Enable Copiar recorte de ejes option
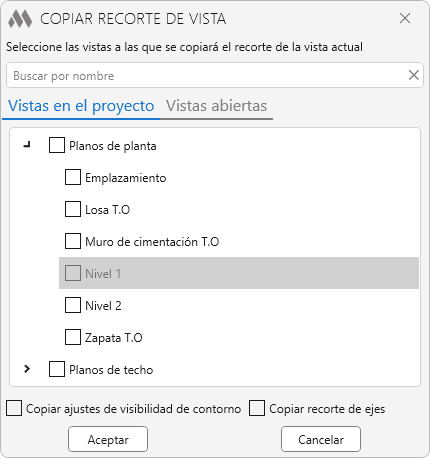430x458 pixels. pos(257,408)
